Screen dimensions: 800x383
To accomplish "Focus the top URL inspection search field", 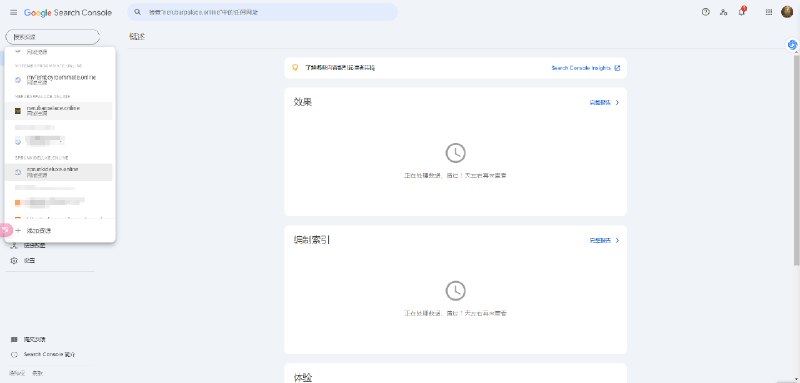I will point(262,12).
